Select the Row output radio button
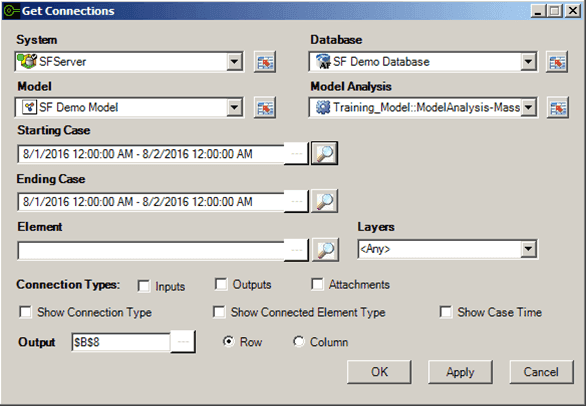Viewport: 586px width, 406px height. tap(228, 341)
